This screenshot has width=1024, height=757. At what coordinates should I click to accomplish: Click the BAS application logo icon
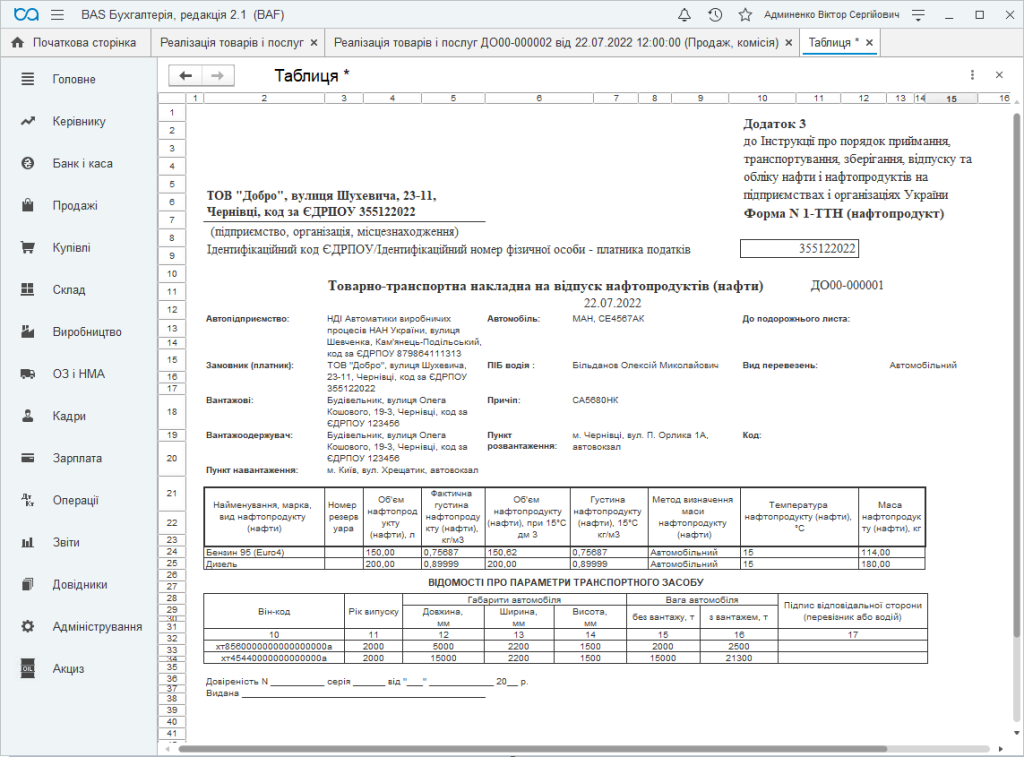26,14
